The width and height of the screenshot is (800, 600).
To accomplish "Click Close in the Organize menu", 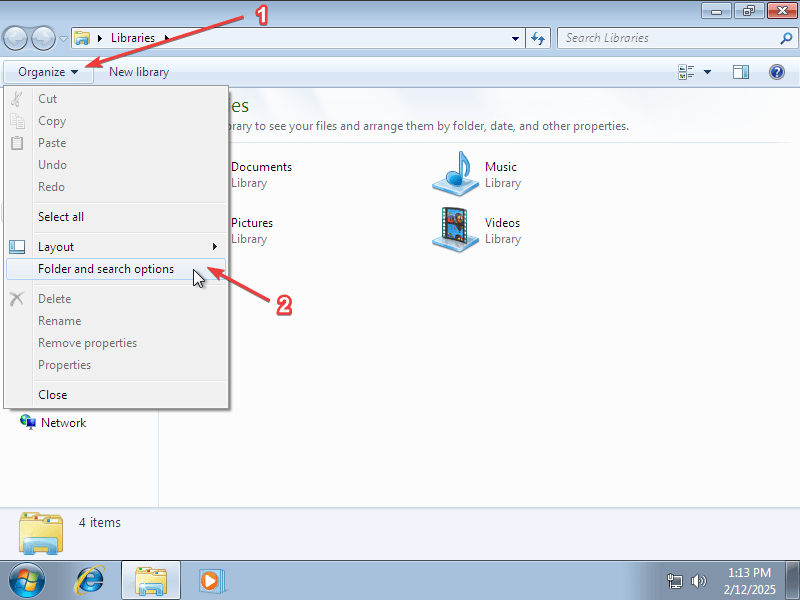I will [53, 395].
